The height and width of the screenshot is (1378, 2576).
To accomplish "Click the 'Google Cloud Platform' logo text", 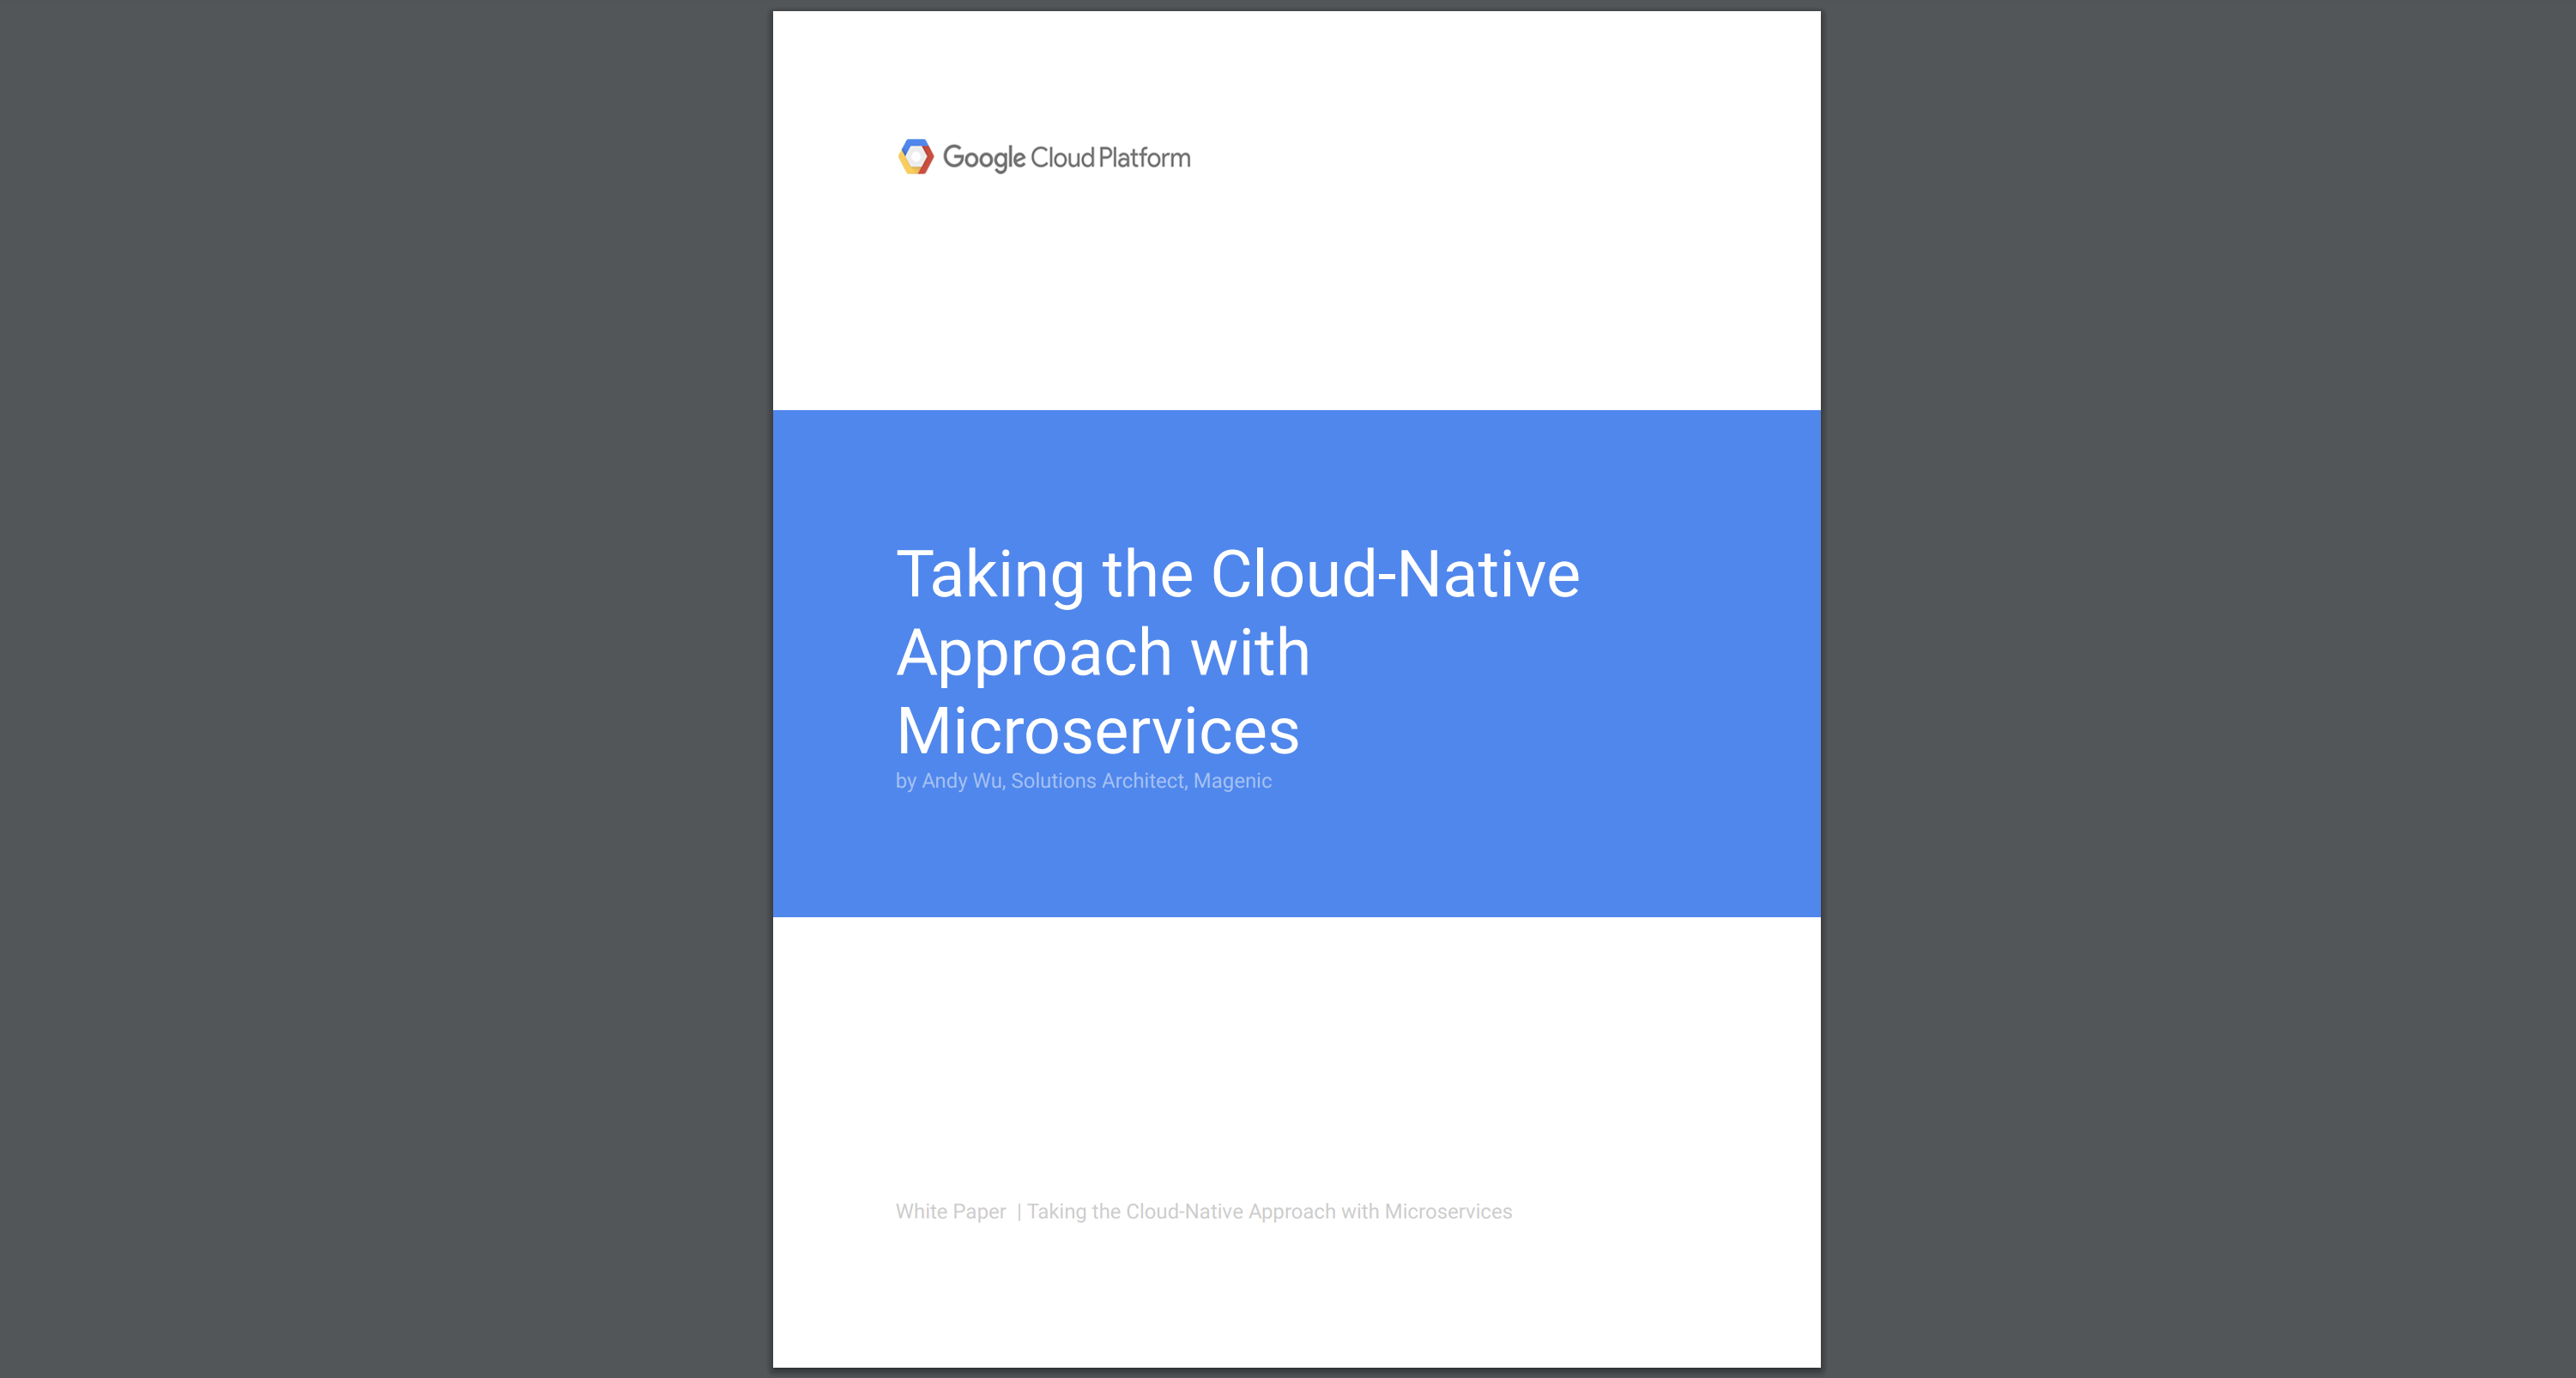I will pos(1066,158).
